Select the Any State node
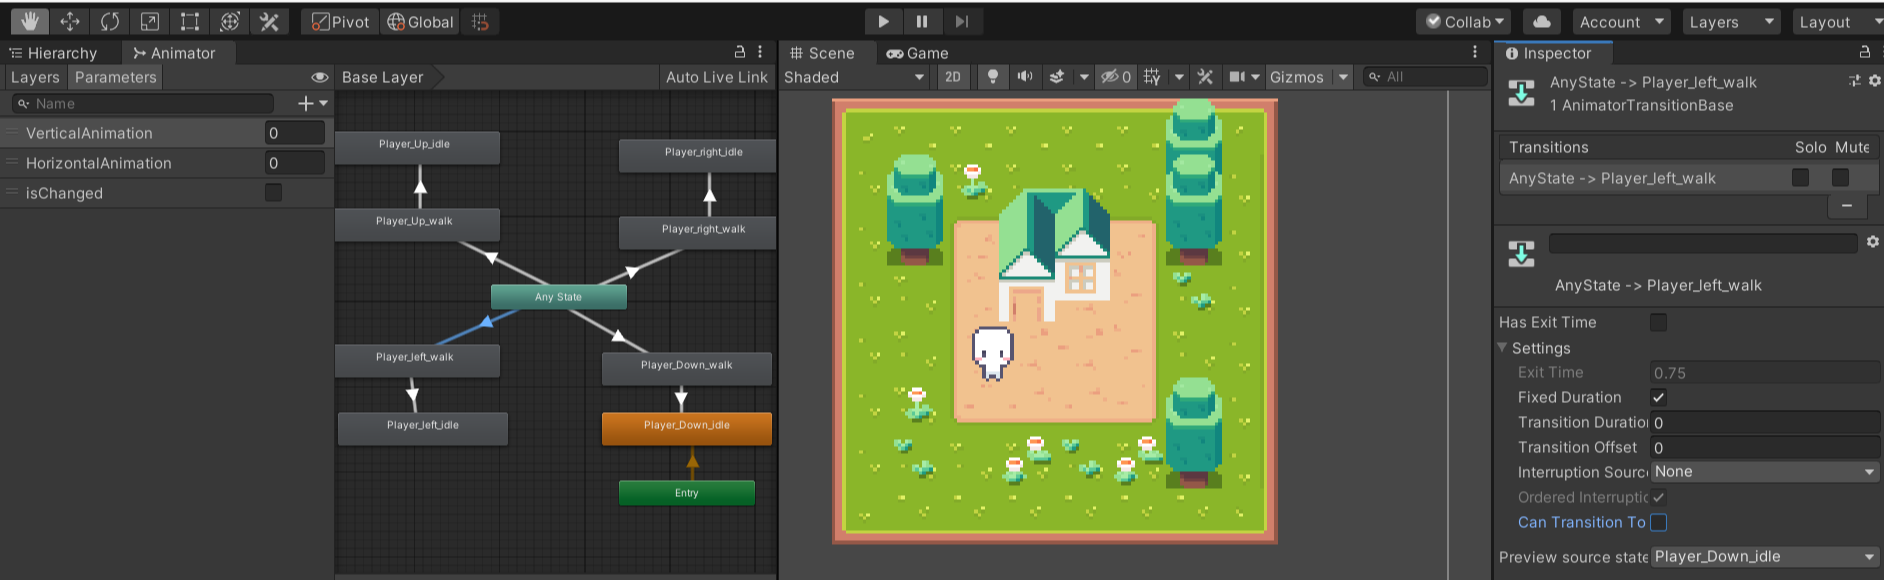1884x580 pixels. pyautogui.click(x=559, y=297)
